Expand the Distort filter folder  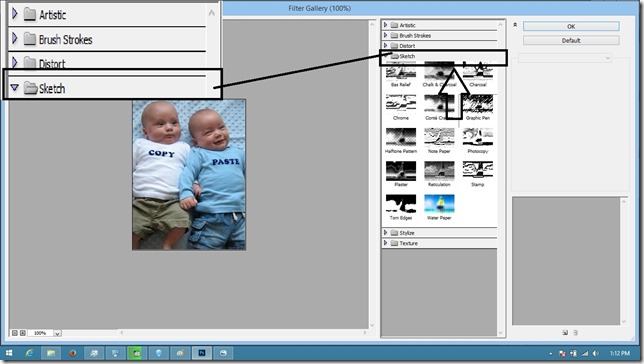[x=385, y=46]
